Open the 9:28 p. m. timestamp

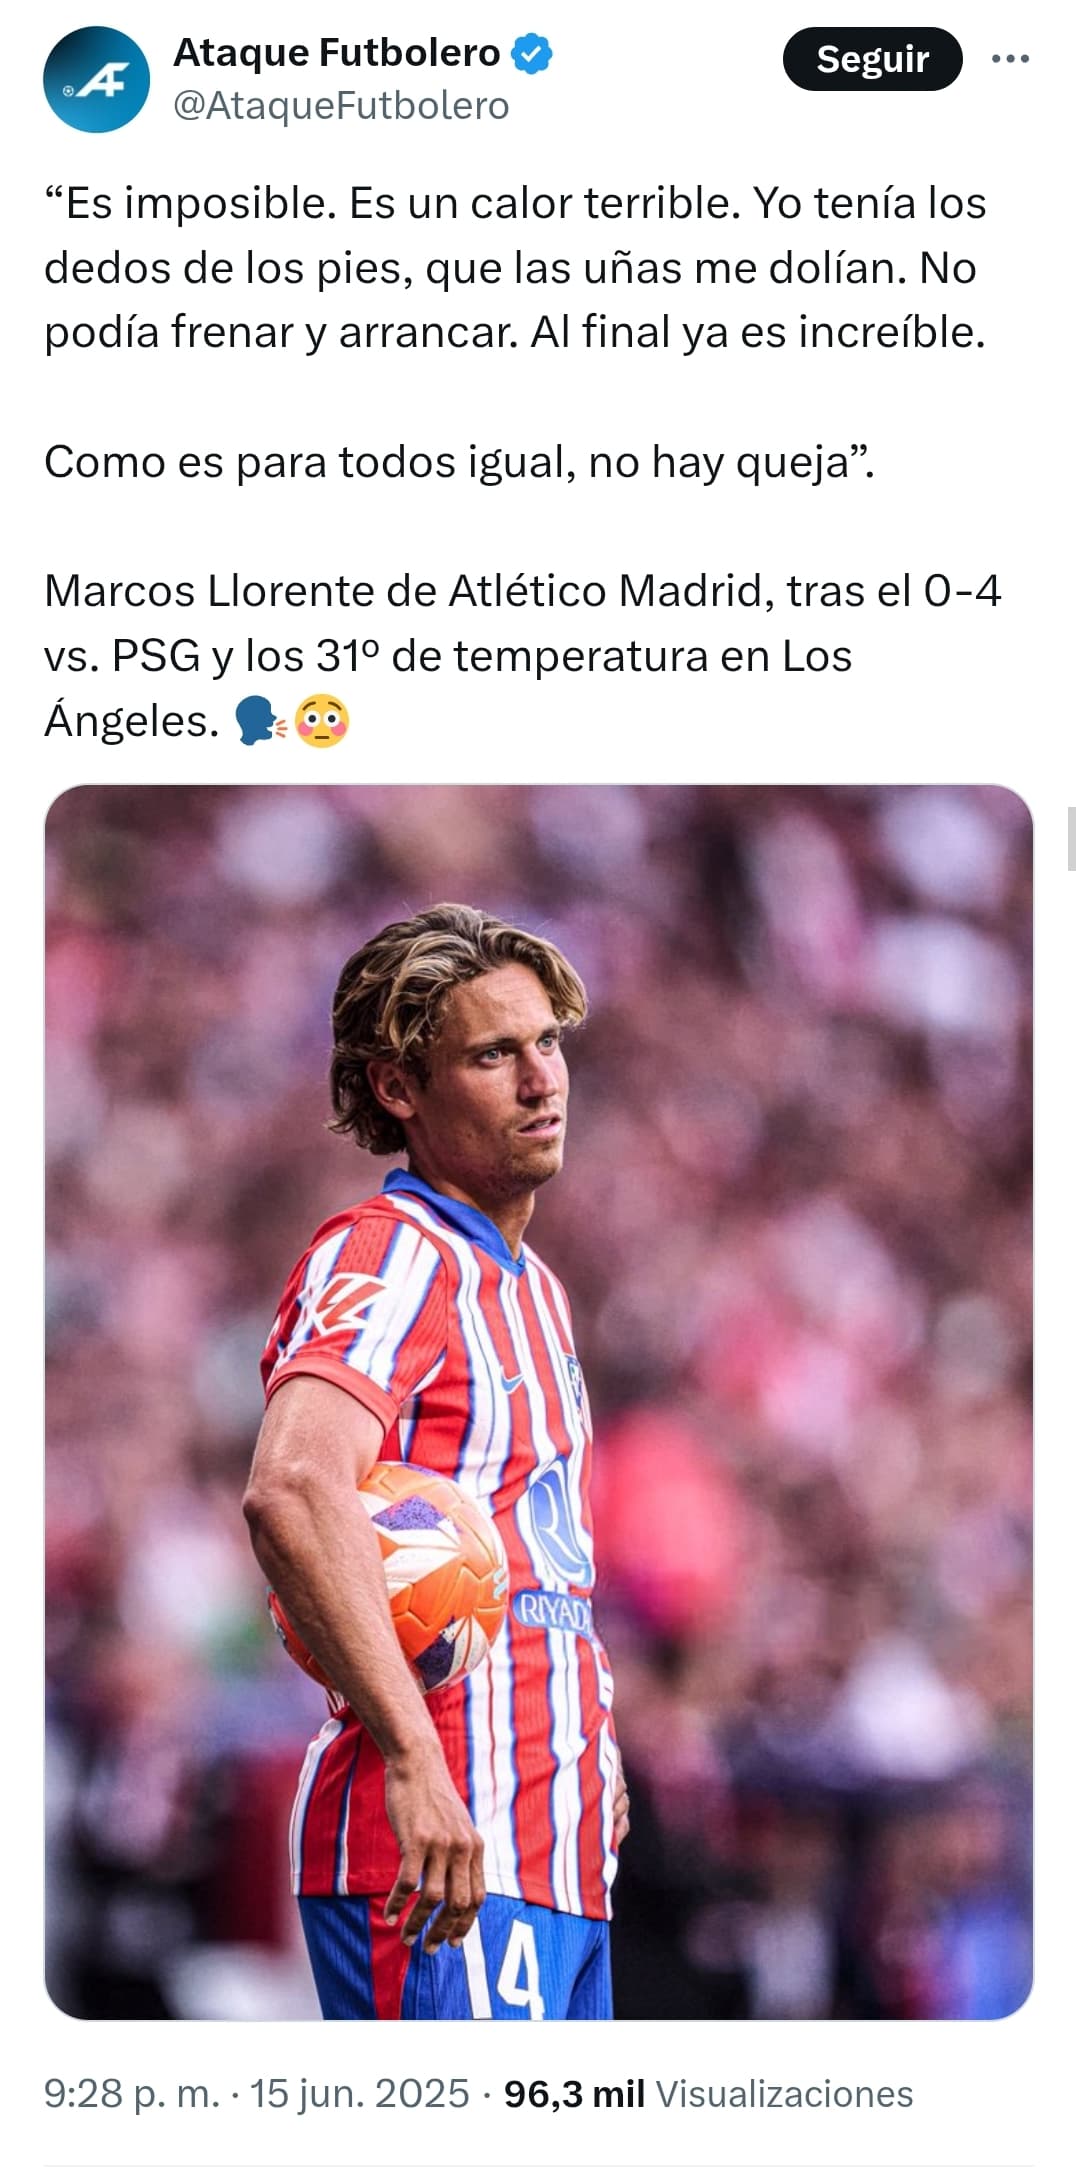pyautogui.click(x=131, y=2094)
